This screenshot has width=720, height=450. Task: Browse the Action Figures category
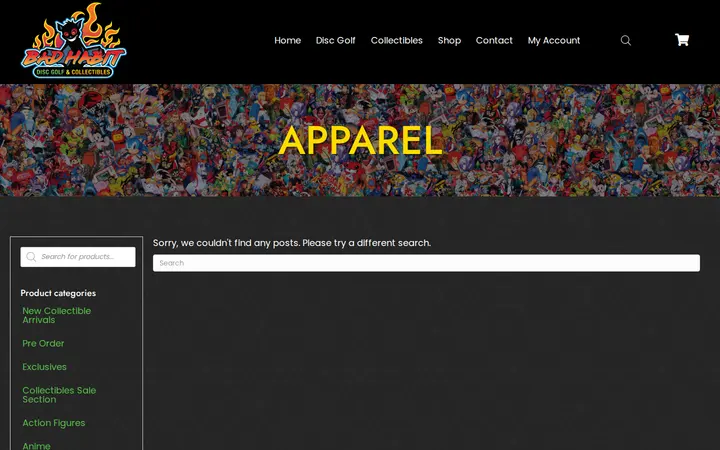click(54, 423)
